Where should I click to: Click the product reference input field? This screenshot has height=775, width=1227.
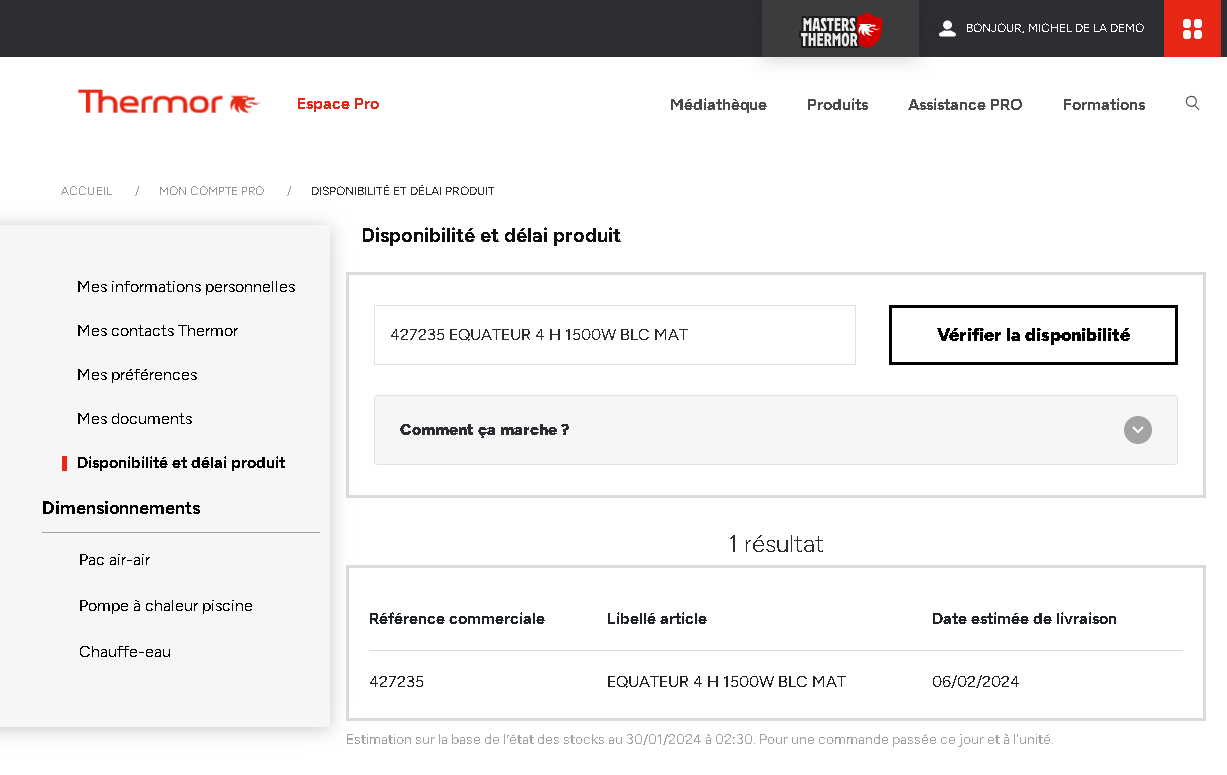(615, 335)
